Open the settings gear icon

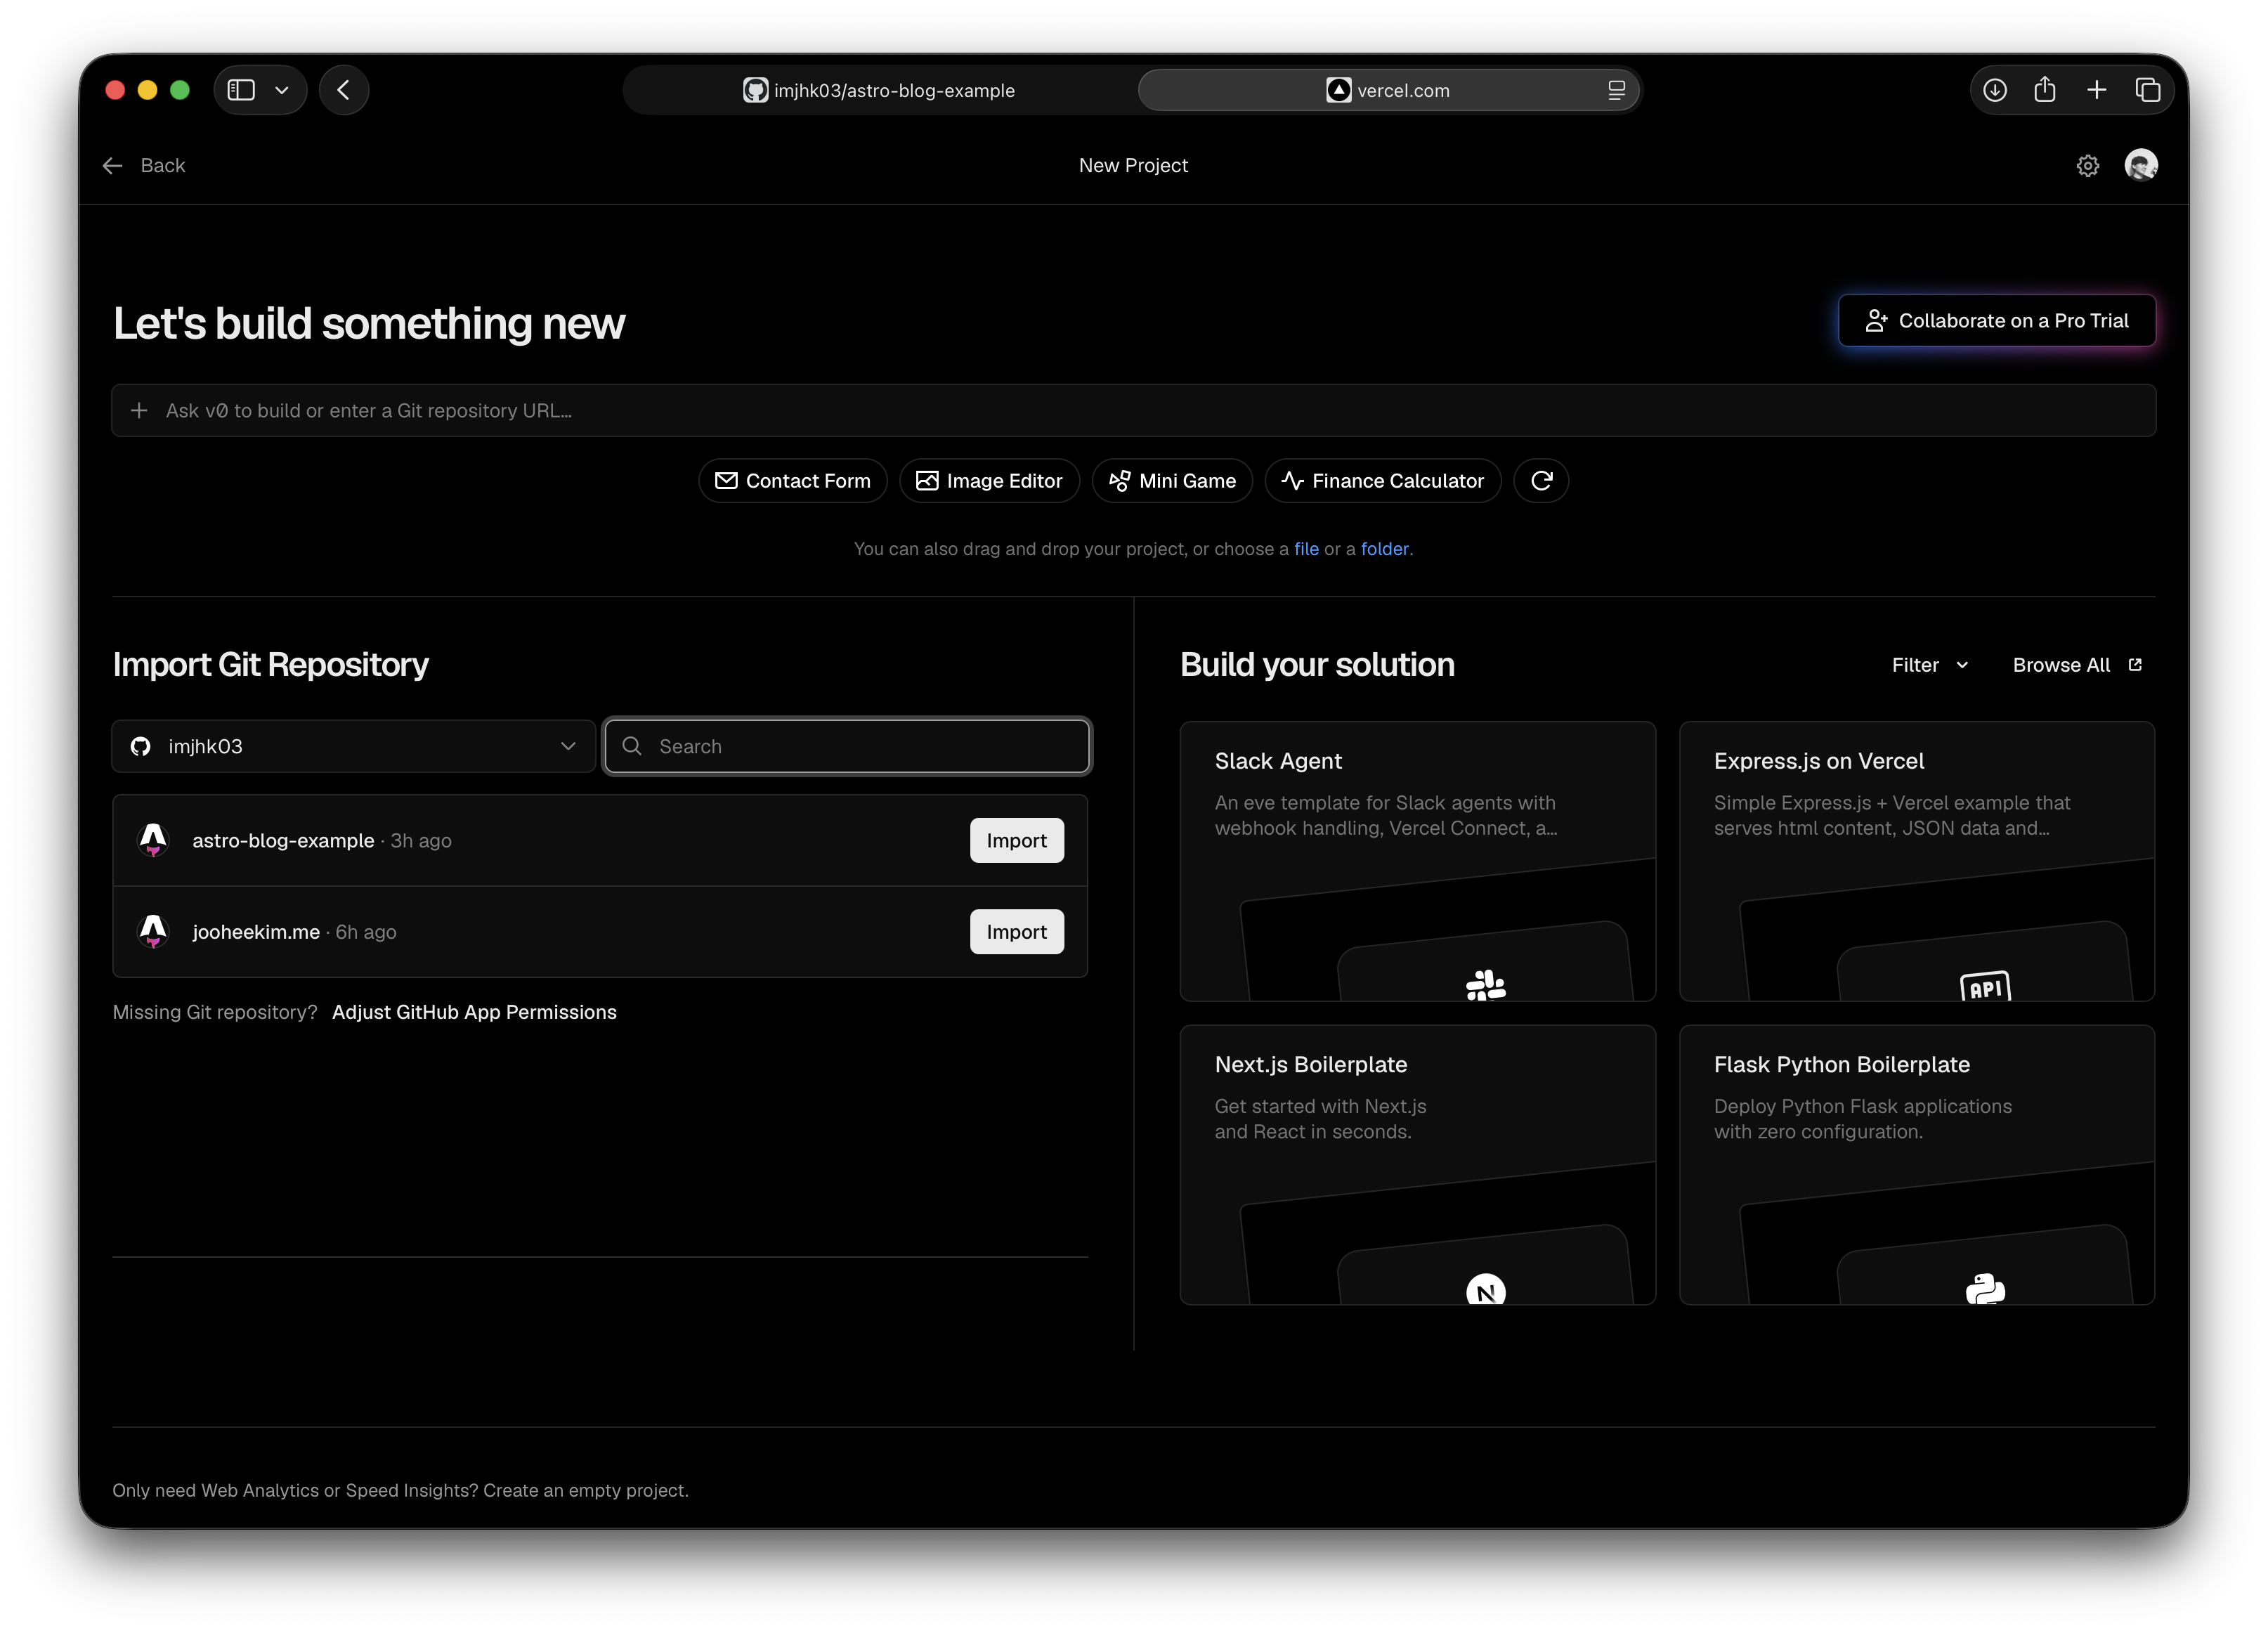[x=2088, y=165]
